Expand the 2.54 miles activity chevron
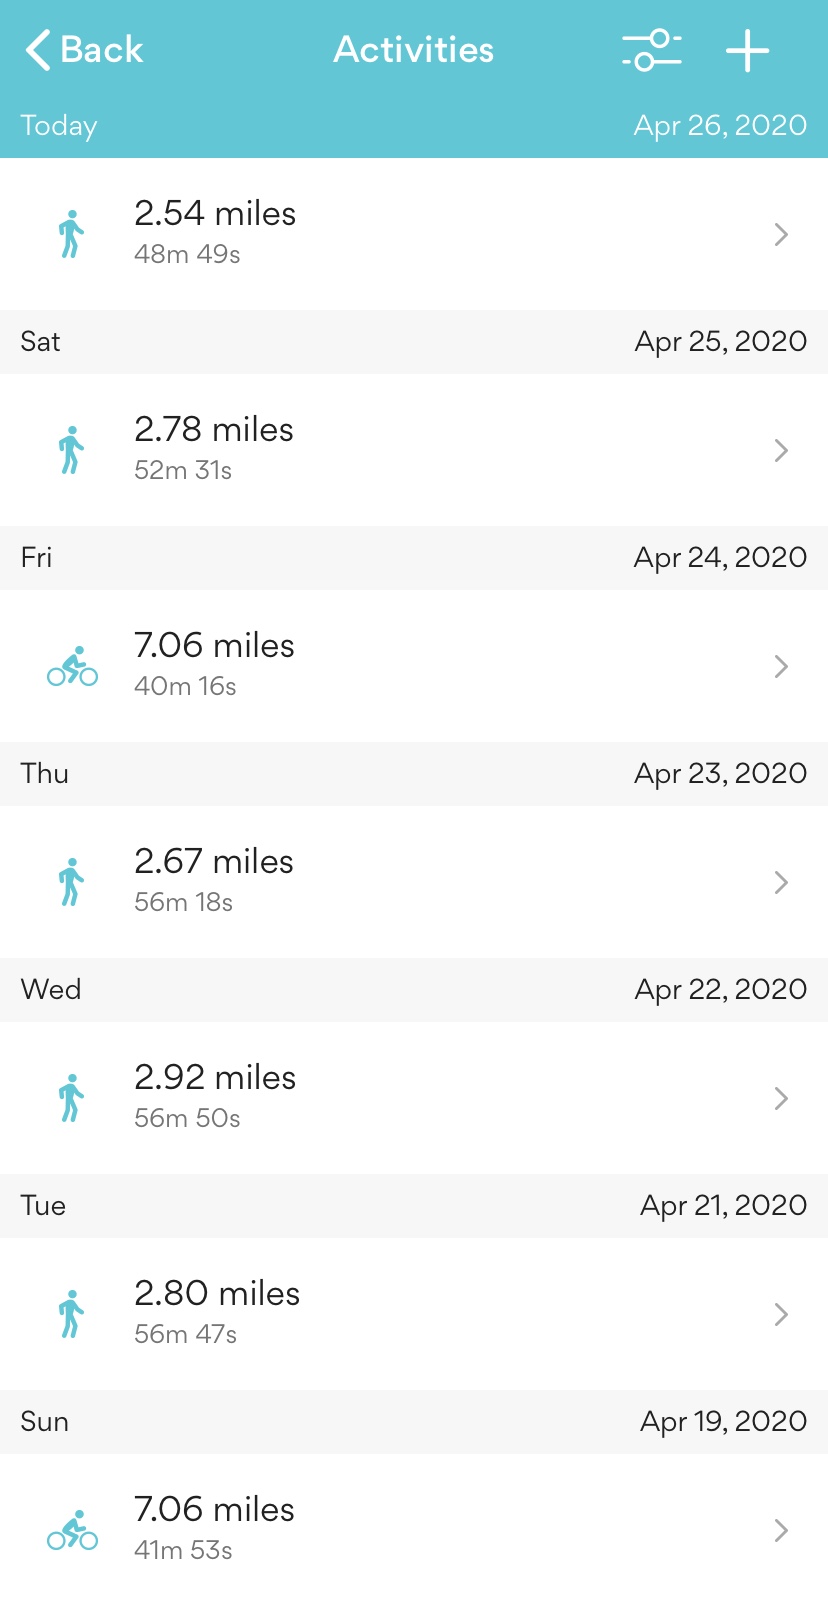This screenshot has height=1605, width=828. point(781,234)
